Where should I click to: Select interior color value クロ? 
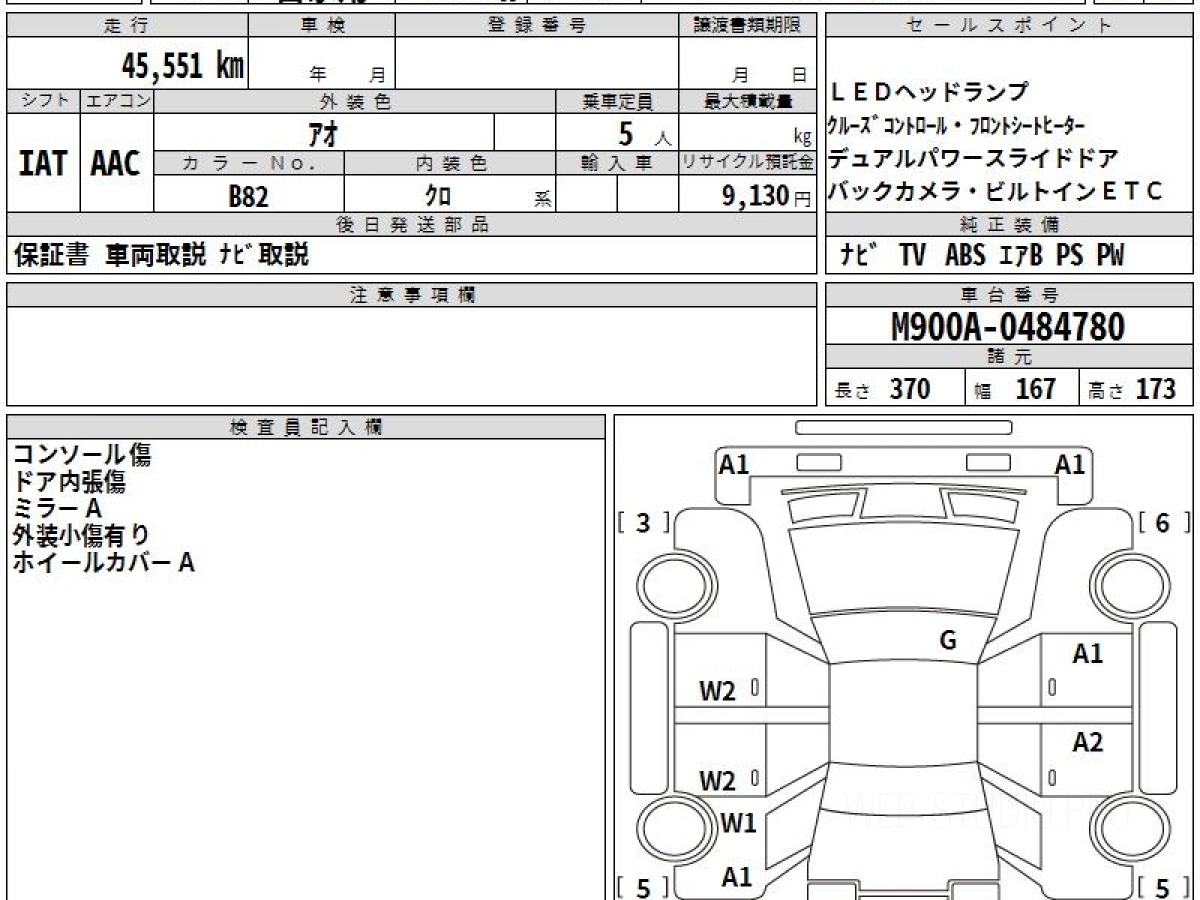pyautogui.click(x=438, y=197)
